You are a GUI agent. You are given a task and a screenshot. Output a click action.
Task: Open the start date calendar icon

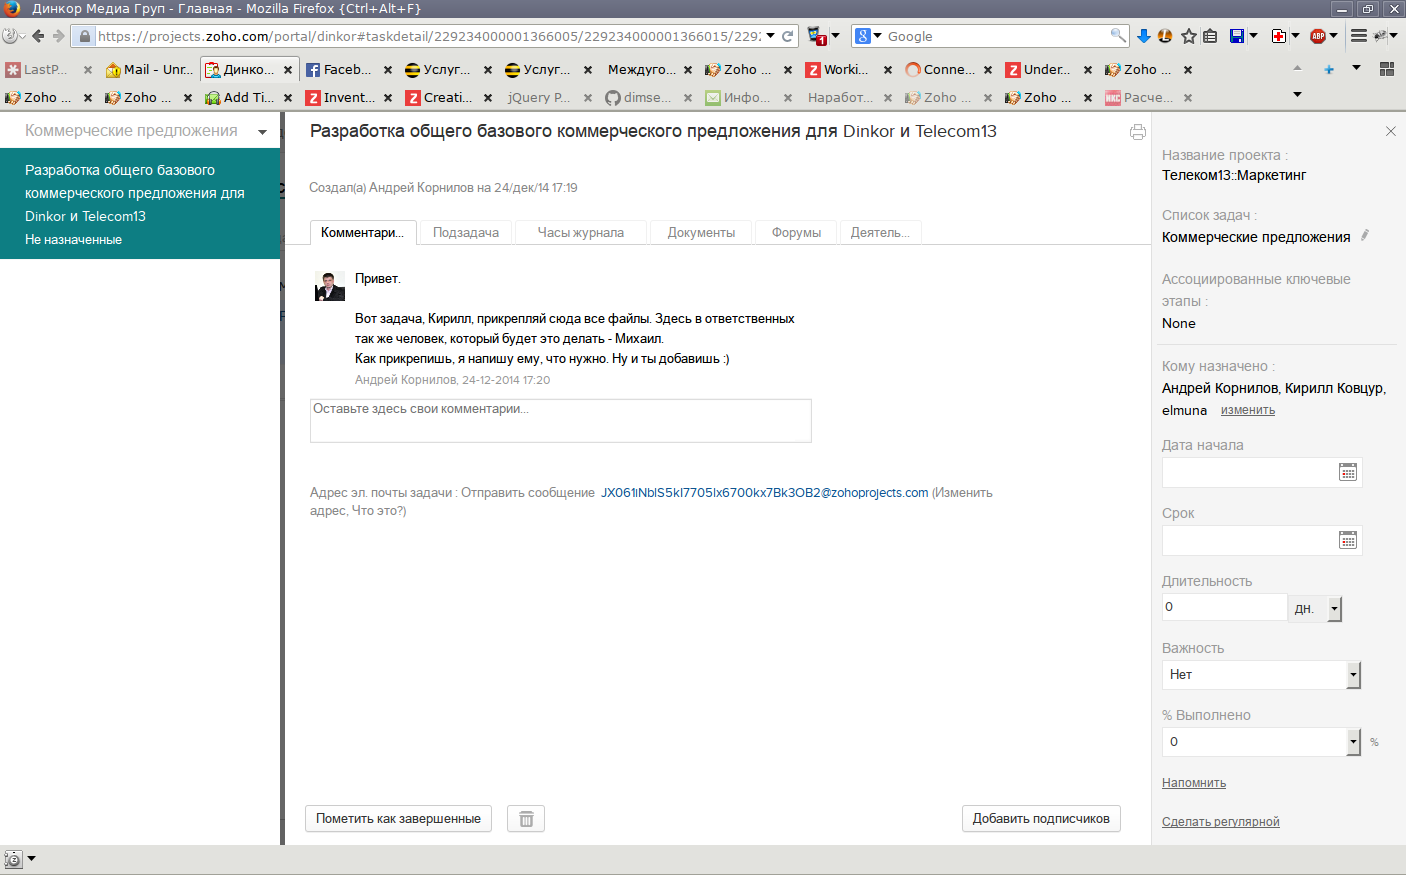click(x=1348, y=472)
